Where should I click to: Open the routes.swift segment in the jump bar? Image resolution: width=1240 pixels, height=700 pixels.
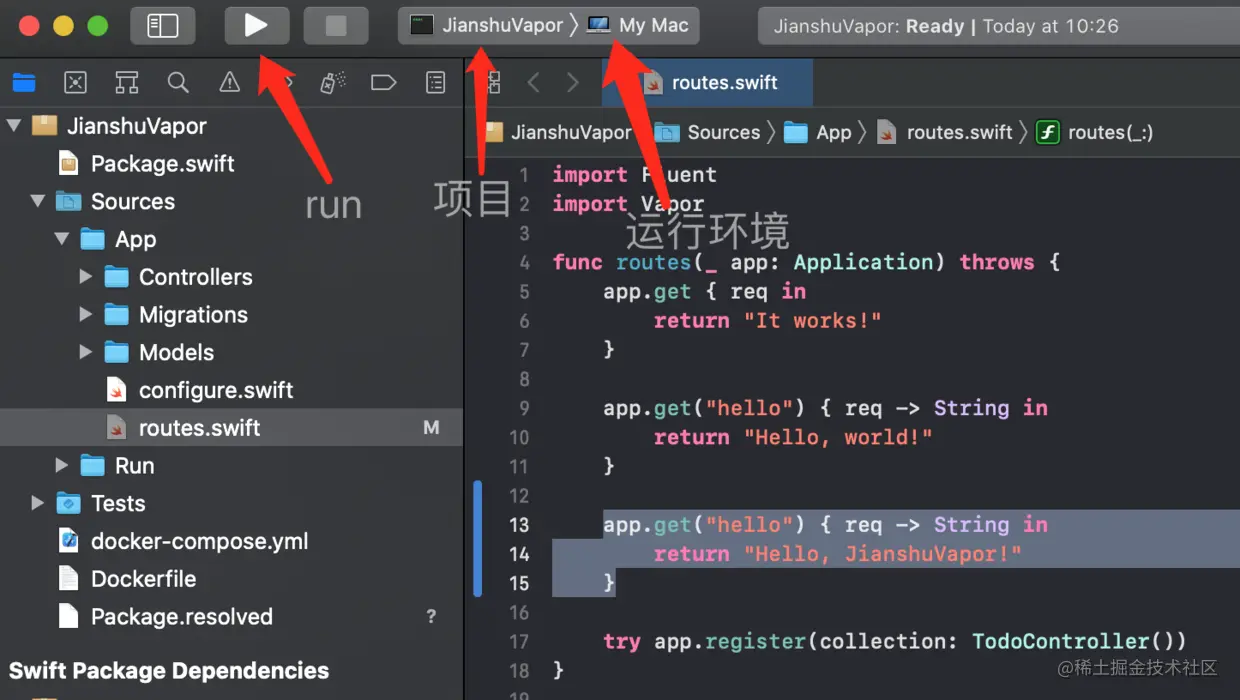[x=946, y=132]
